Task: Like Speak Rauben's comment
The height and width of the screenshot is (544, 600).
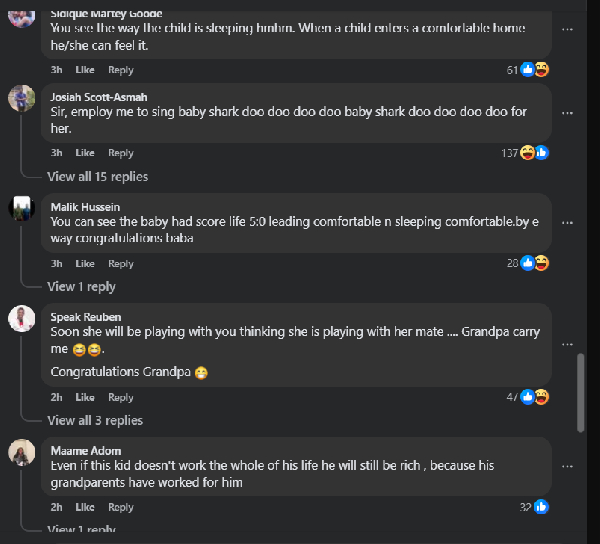Action: (85, 398)
